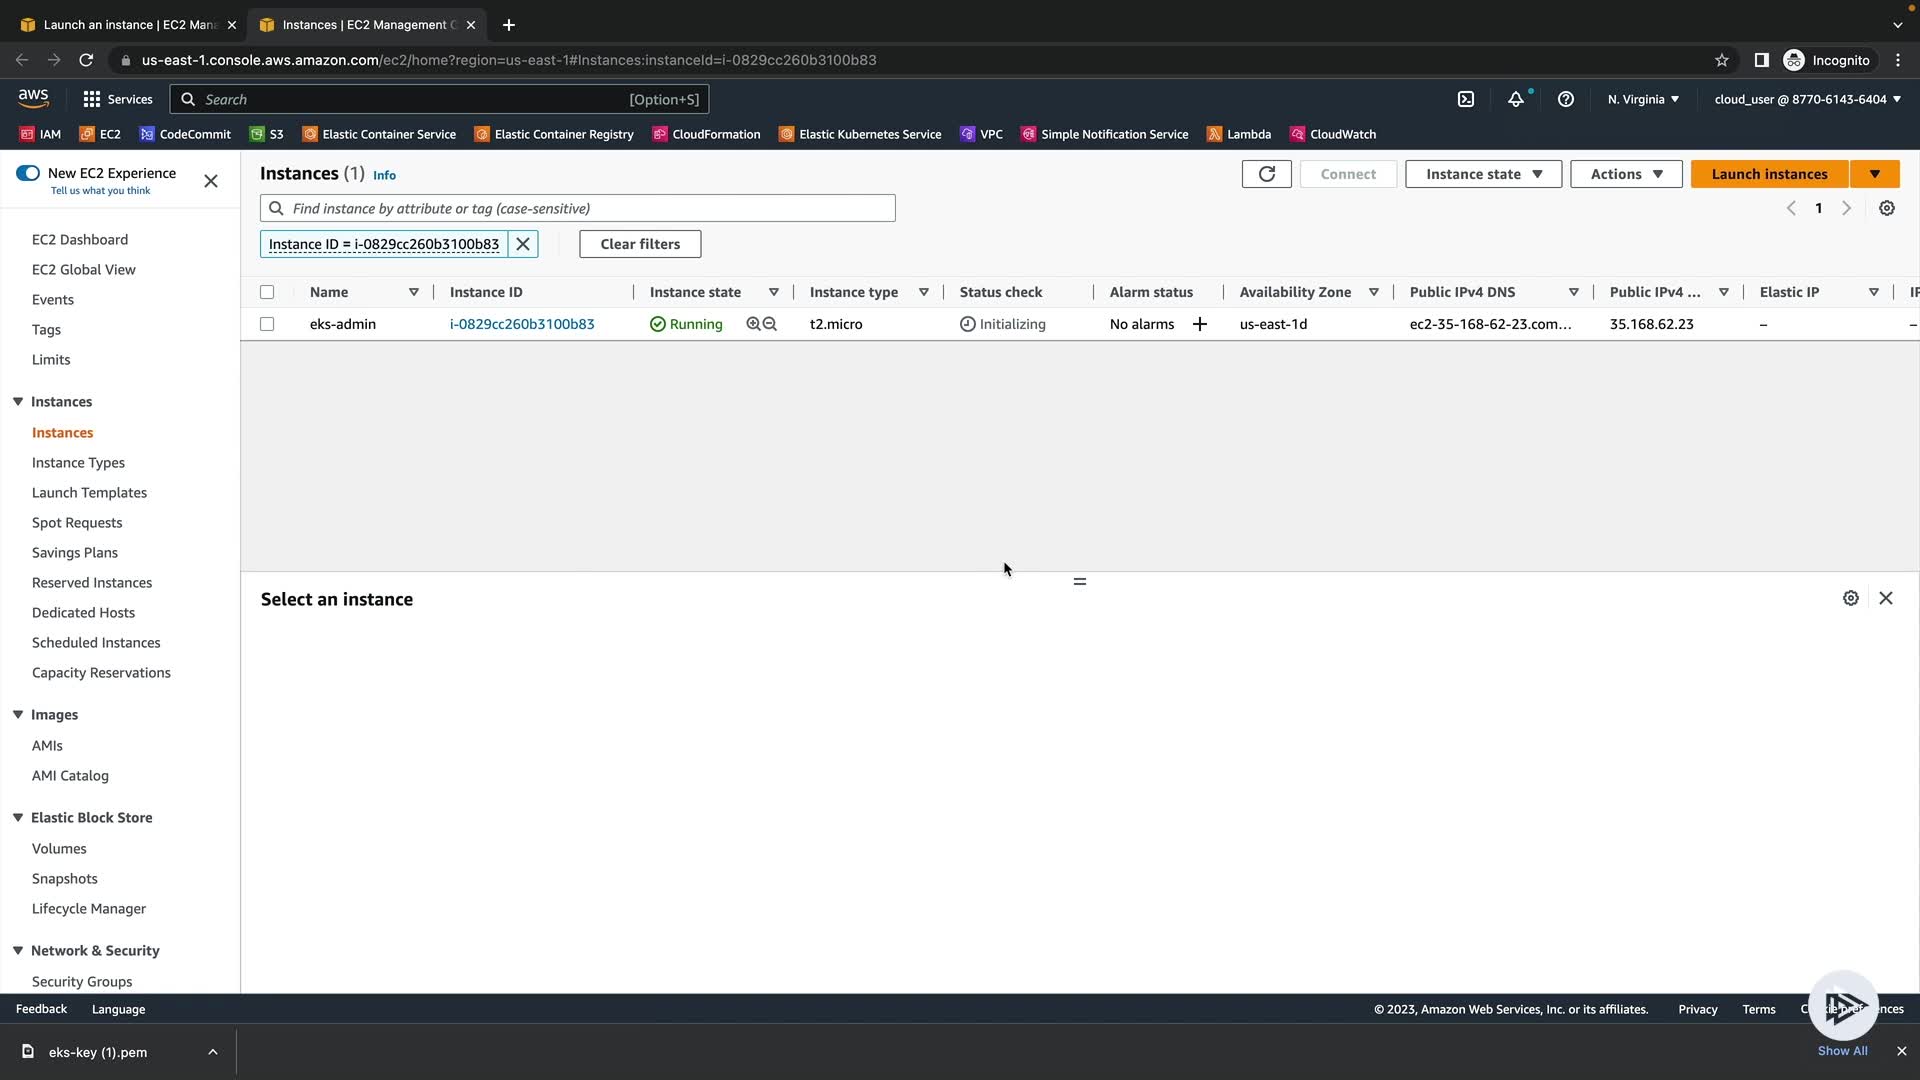This screenshot has width=1920, height=1080.
Task: Switch to the Launch an instance tab
Action: pos(130,24)
